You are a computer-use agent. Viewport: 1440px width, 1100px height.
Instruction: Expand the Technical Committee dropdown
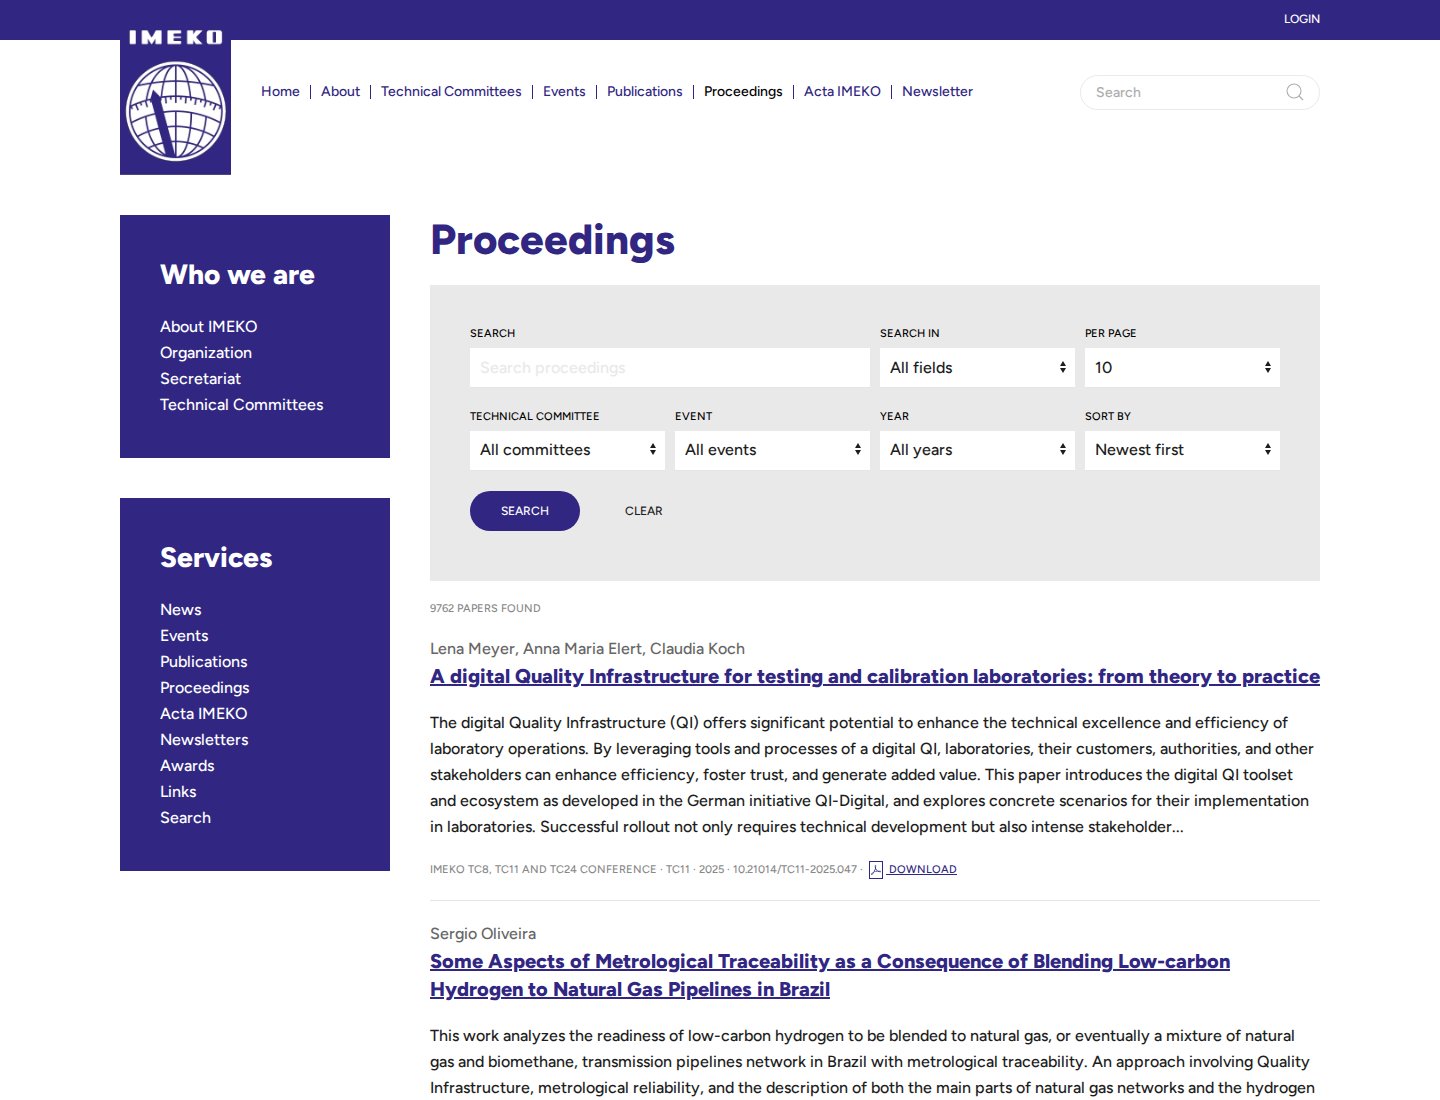click(x=567, y=450)
